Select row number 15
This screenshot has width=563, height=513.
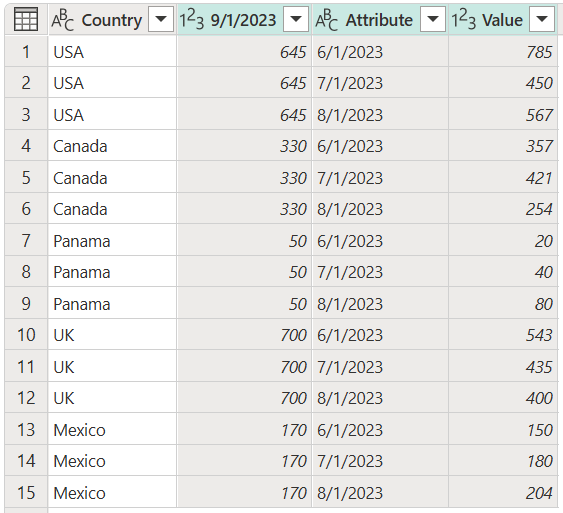click(x=26, y=493)
